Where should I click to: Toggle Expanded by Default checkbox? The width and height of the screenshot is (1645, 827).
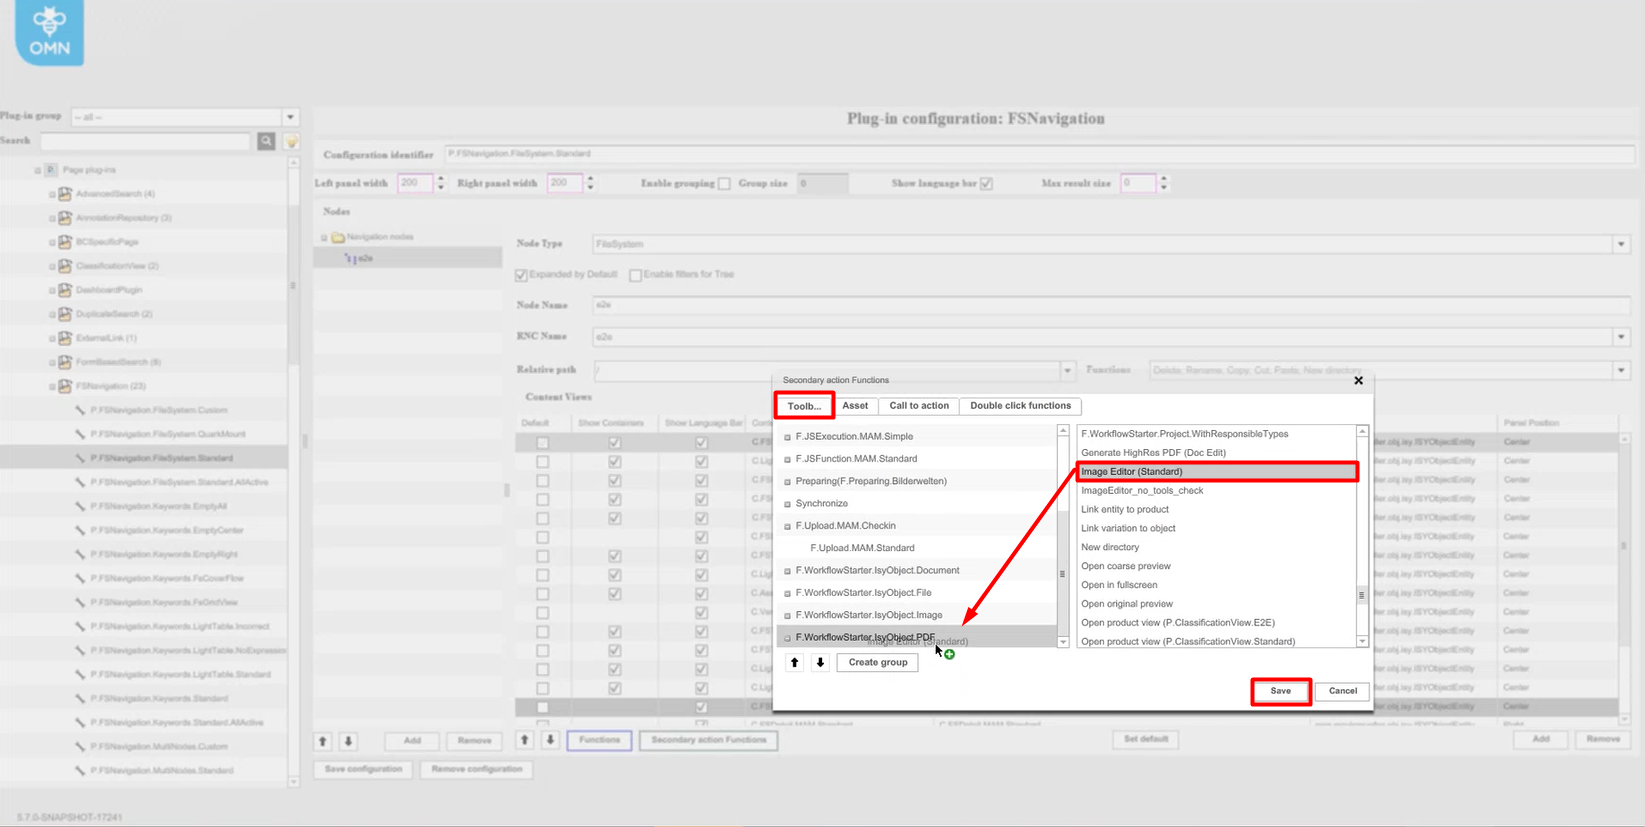tap(521, 275)
